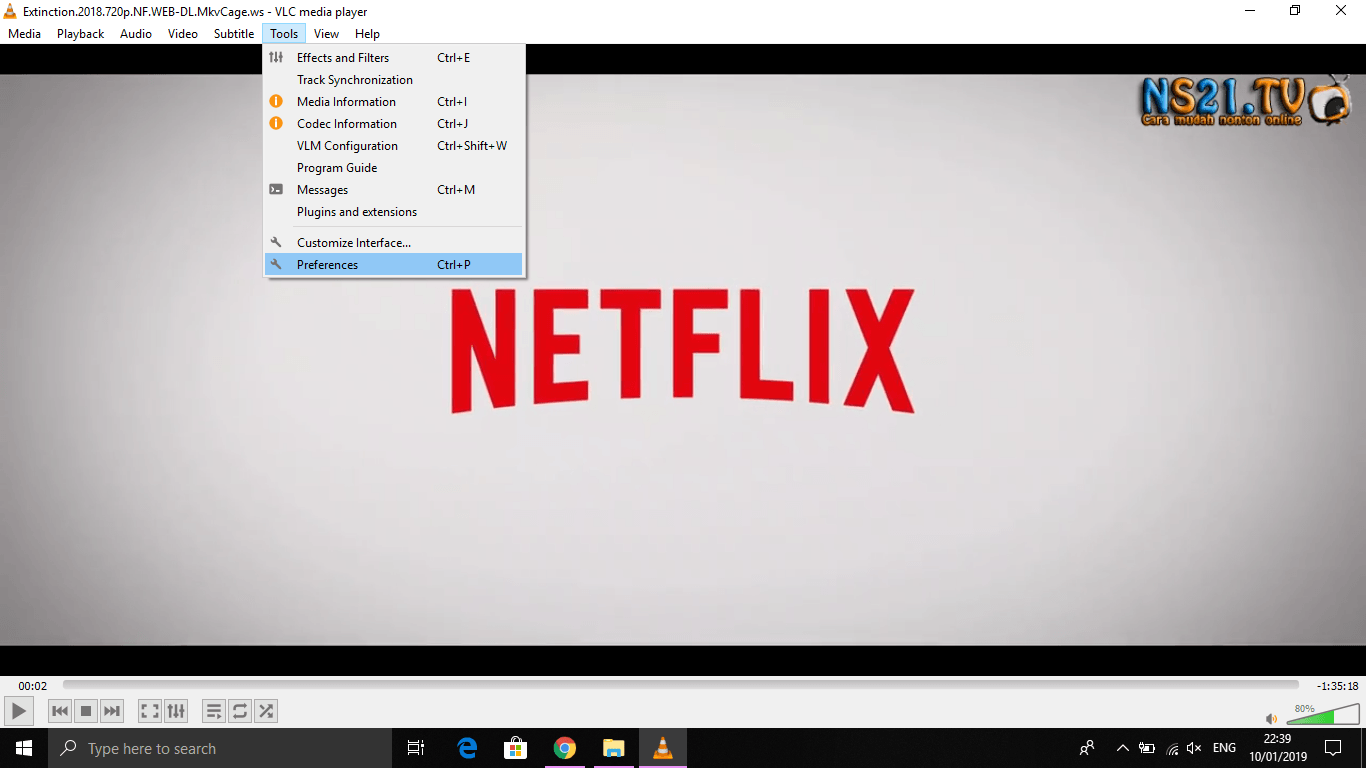1366x768 pixels.
Task: Stop playback with the Stop button
Action: point(86,711)
